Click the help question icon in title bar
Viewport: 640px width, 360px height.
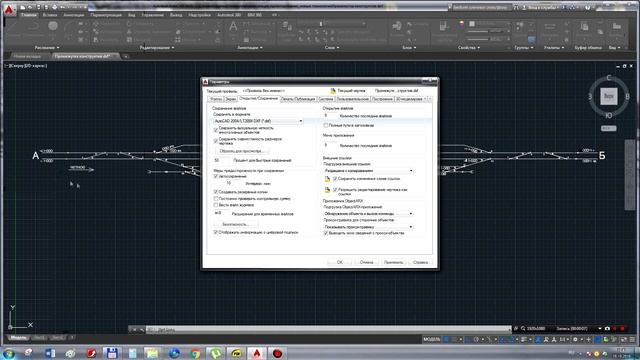click(587, 7)
